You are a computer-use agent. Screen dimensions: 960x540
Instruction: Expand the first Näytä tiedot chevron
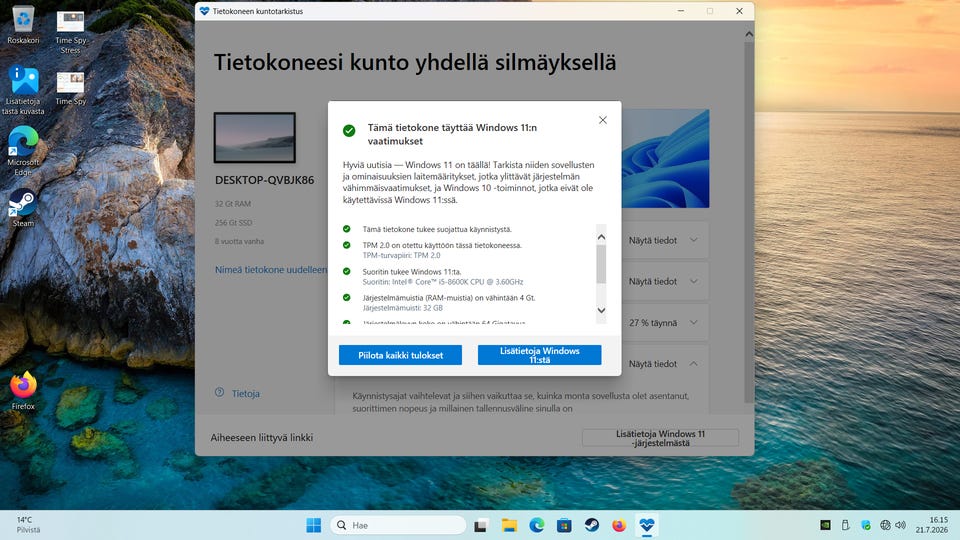[x=694, y=240]
